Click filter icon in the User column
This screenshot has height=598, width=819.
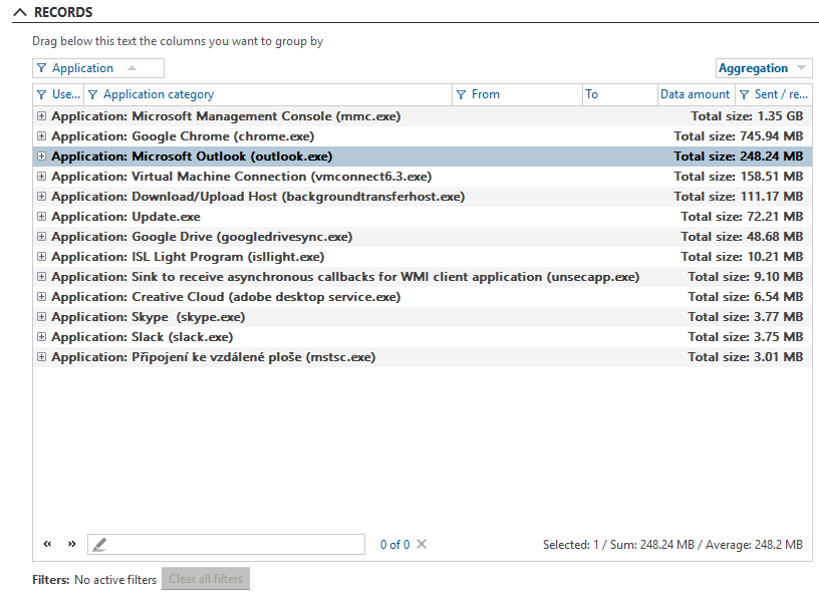(x=42, y=95)
